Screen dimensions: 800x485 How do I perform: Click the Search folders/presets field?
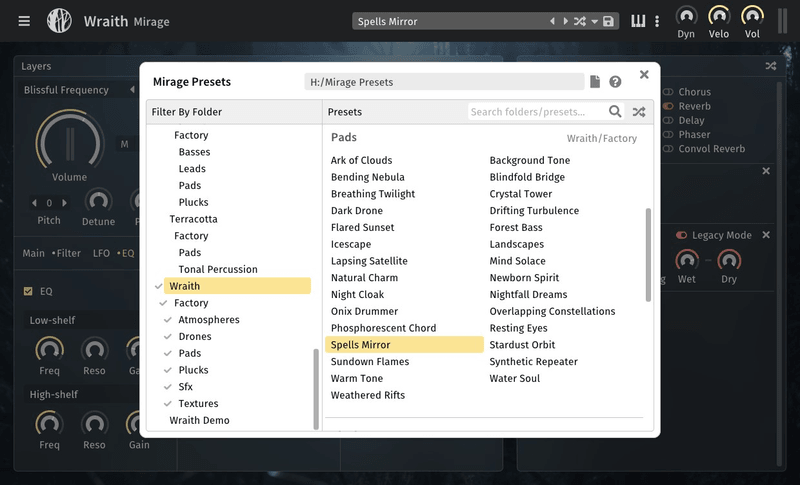(x=537, y=112)
